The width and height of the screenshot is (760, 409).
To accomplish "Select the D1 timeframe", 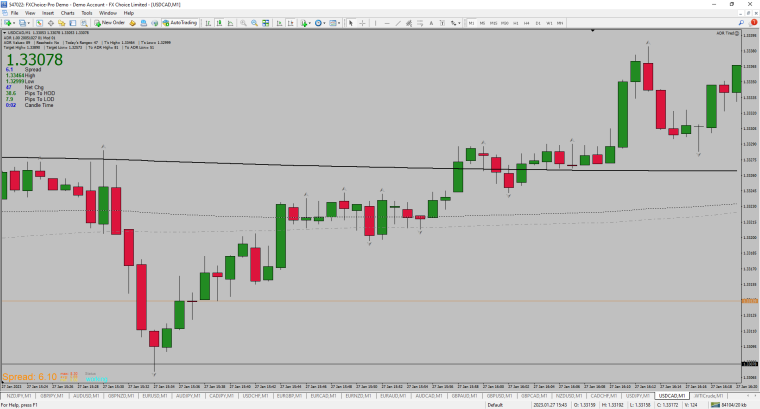I will click(x=538, y=23).
